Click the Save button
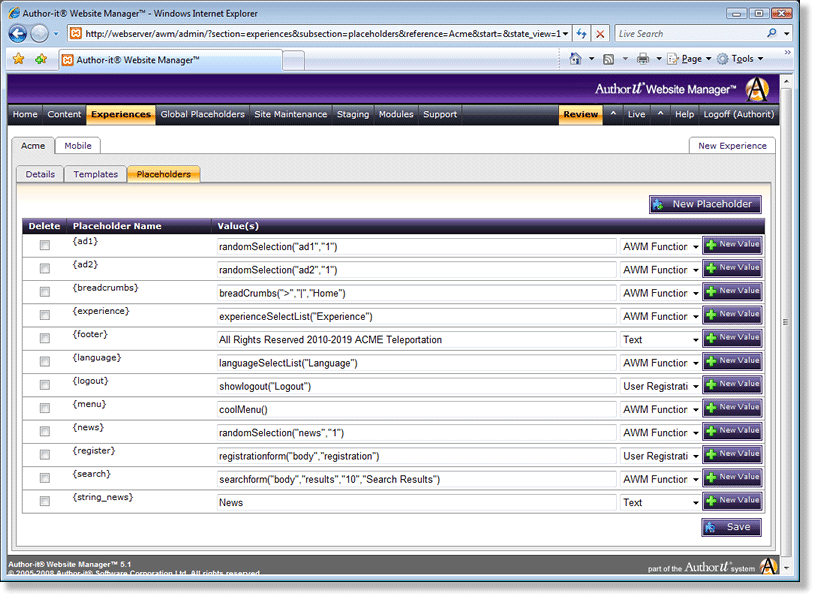The width and height of the screenshot is (820, 602). pyautogui.click(x=731, y=527)
